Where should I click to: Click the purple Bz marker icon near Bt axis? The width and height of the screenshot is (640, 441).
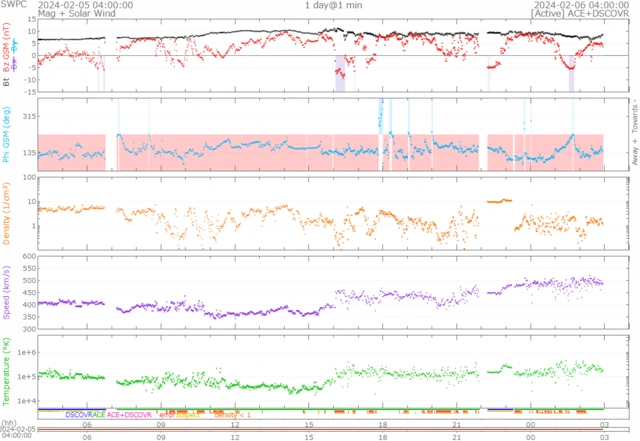[15, 63]
